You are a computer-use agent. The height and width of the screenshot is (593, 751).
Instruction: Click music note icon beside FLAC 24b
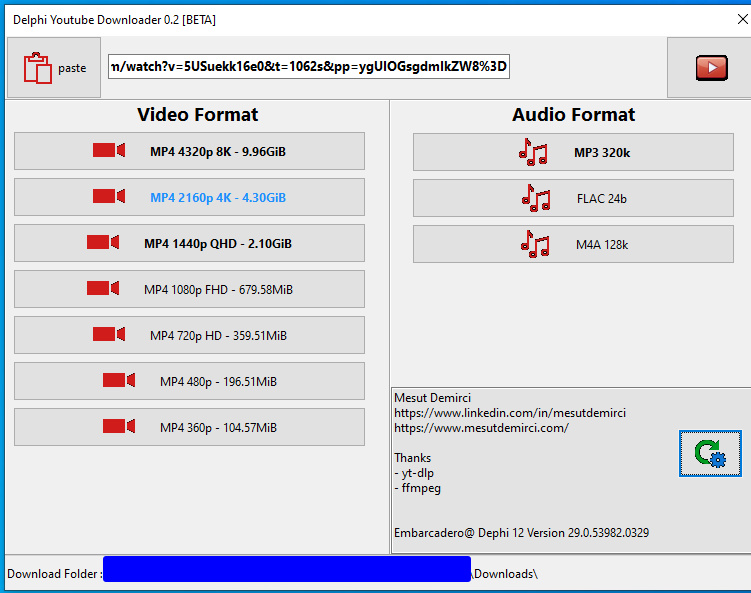tap(536, 198)
